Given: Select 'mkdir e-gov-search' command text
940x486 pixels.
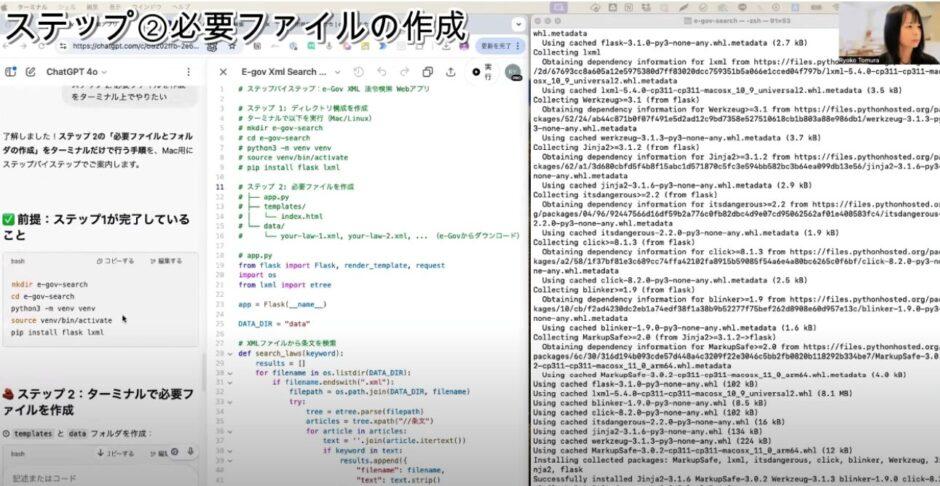Looking at the screenshot, I should click(x=49, y=285).
